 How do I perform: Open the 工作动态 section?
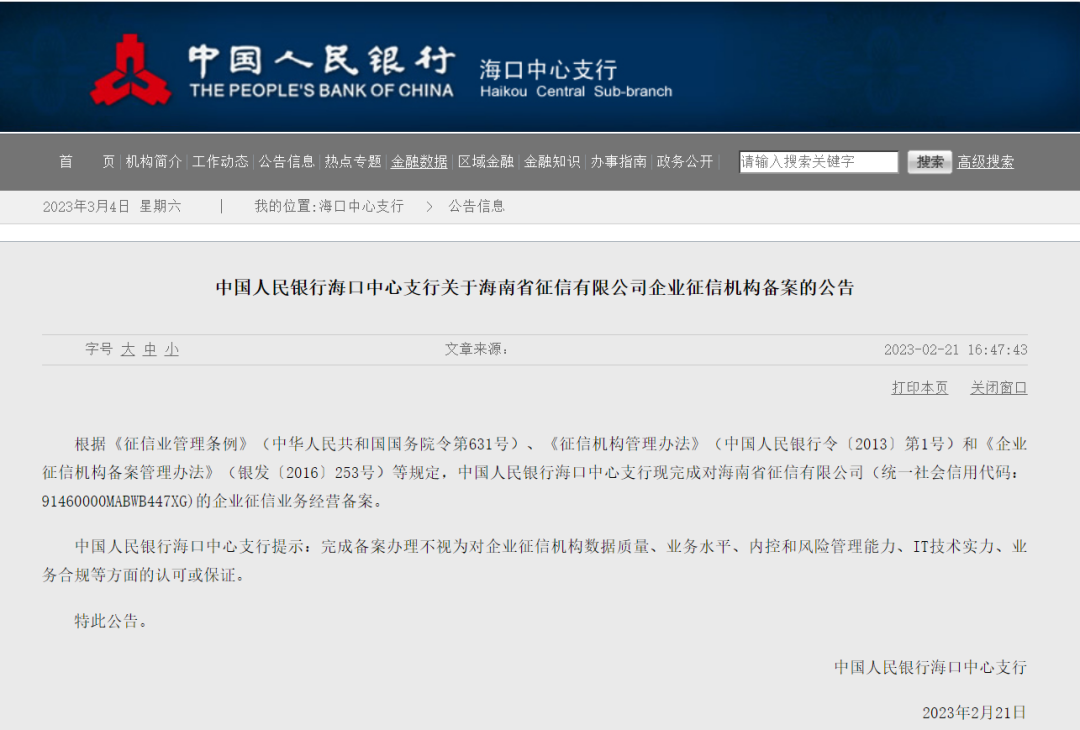click(220, 161)
